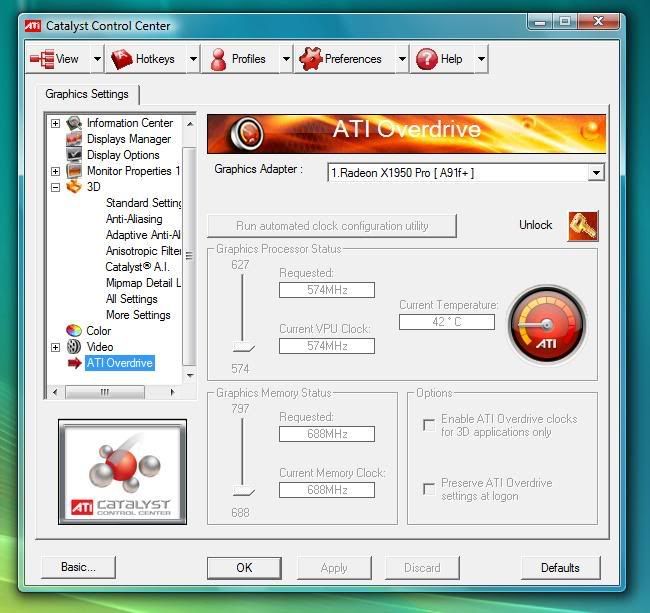The height and width of the screenshot is (613, 650).
Task: Click the tree horizontal scrollbar thumb
Action: (105, 392)
